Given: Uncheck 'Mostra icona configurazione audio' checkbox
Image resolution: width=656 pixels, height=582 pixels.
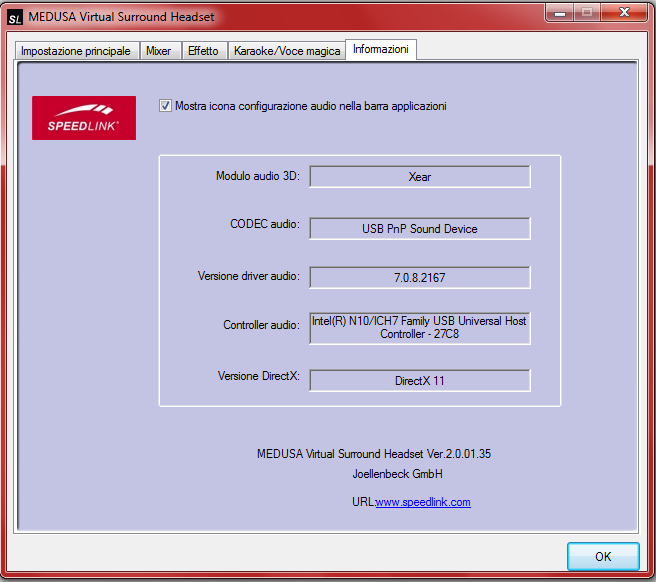Looking at the screenshot, I should [x=165, y=106].
